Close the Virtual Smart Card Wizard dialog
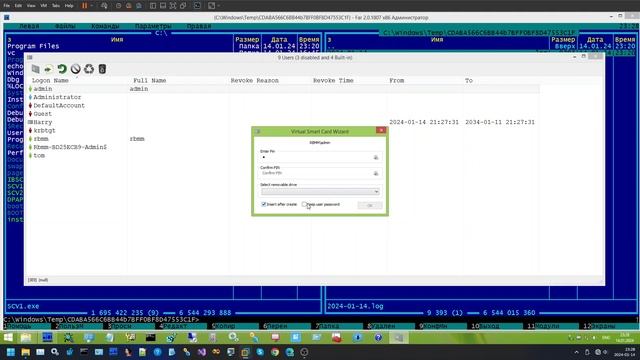 pos(381,130)
